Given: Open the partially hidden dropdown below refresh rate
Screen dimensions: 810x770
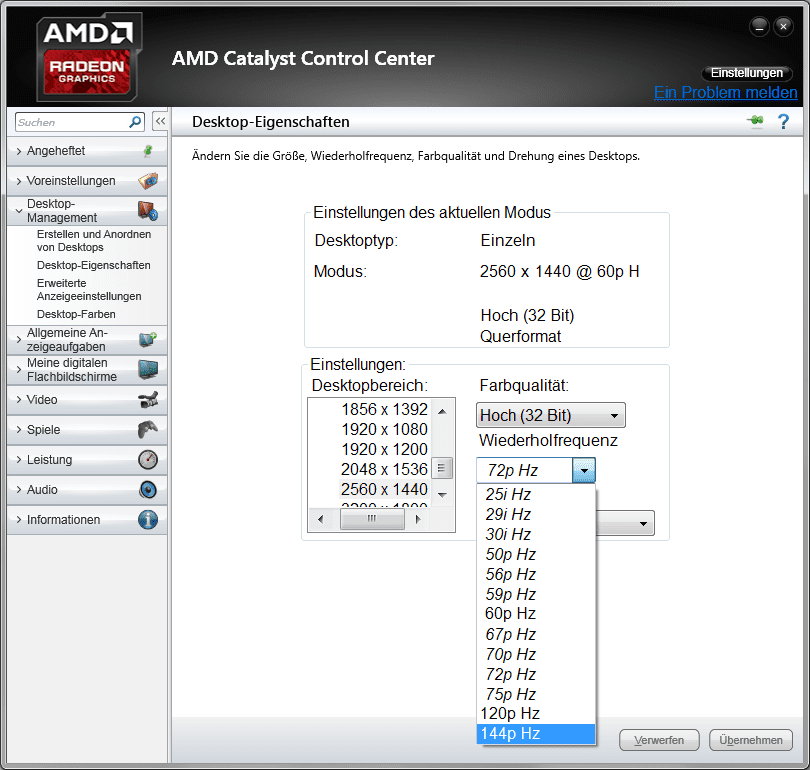Looking at the screenshot, I should [x=625, y=523].
